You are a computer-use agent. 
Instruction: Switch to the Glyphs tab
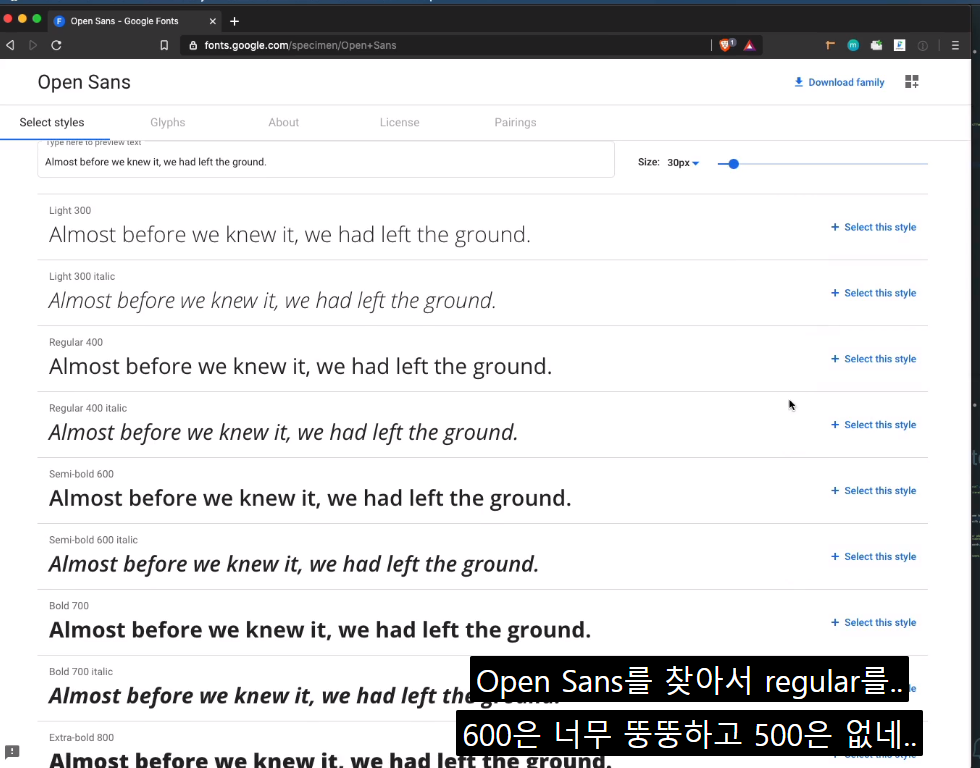coord(168,122)
